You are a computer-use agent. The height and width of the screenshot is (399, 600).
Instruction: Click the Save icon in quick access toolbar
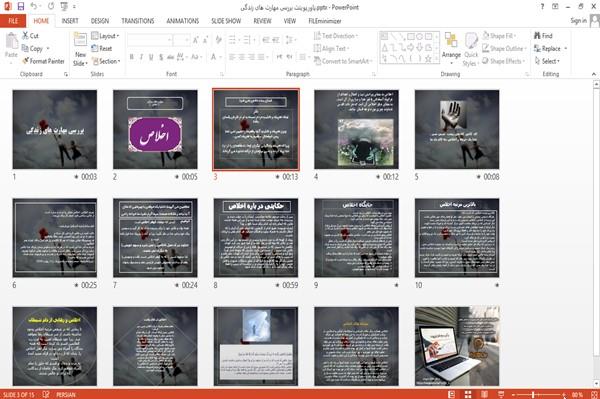(21, 7)
